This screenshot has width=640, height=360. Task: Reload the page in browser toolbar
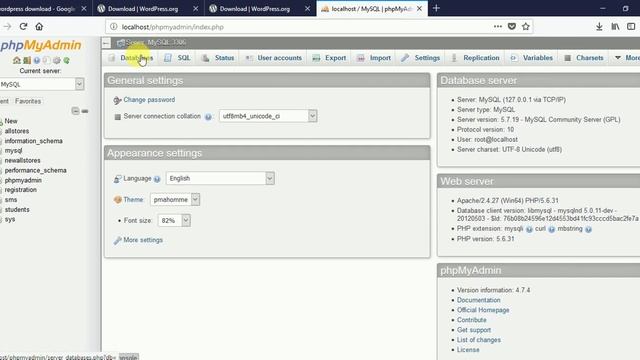(x=23, y=27)
